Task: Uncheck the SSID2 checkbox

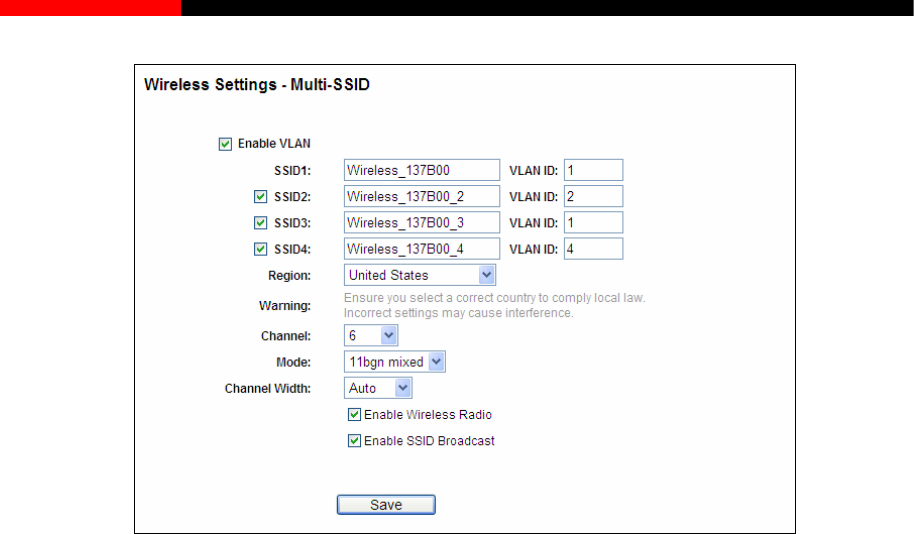Action: [261, 197]
